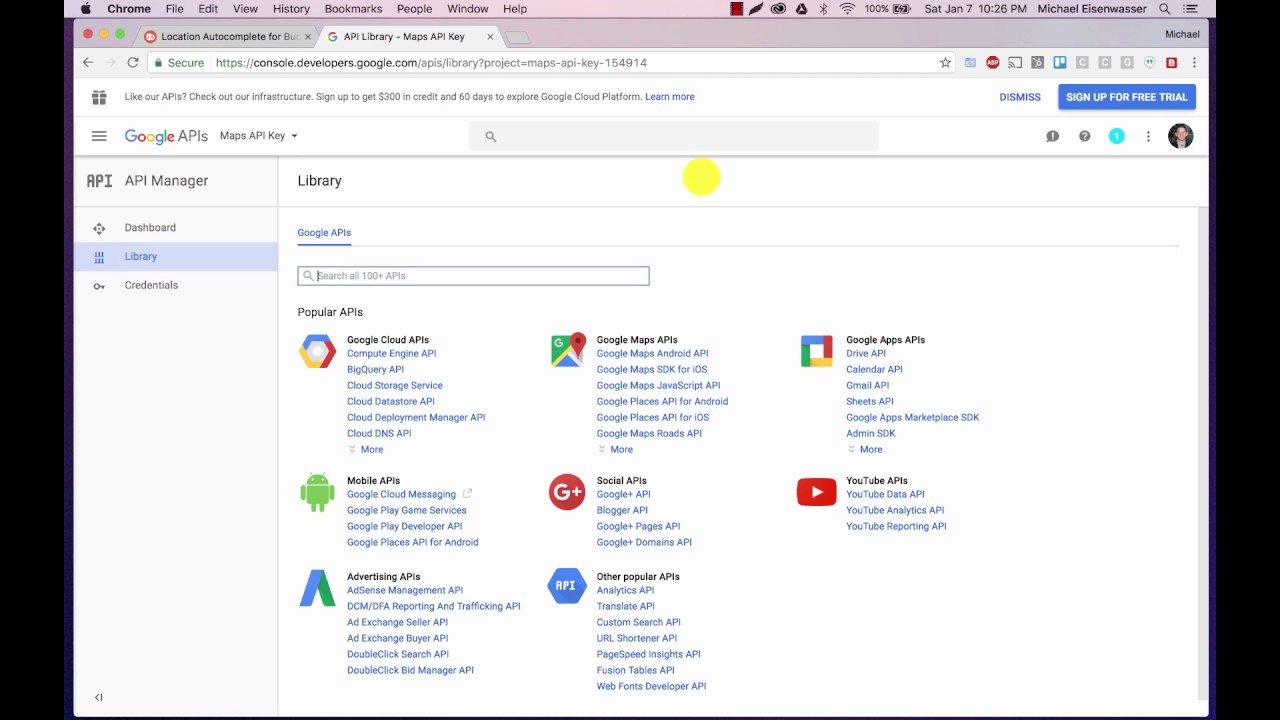Screen dimensions: 1280x720
Task: Focus the Search all 100+ APIs field
Action: [473, 276]
